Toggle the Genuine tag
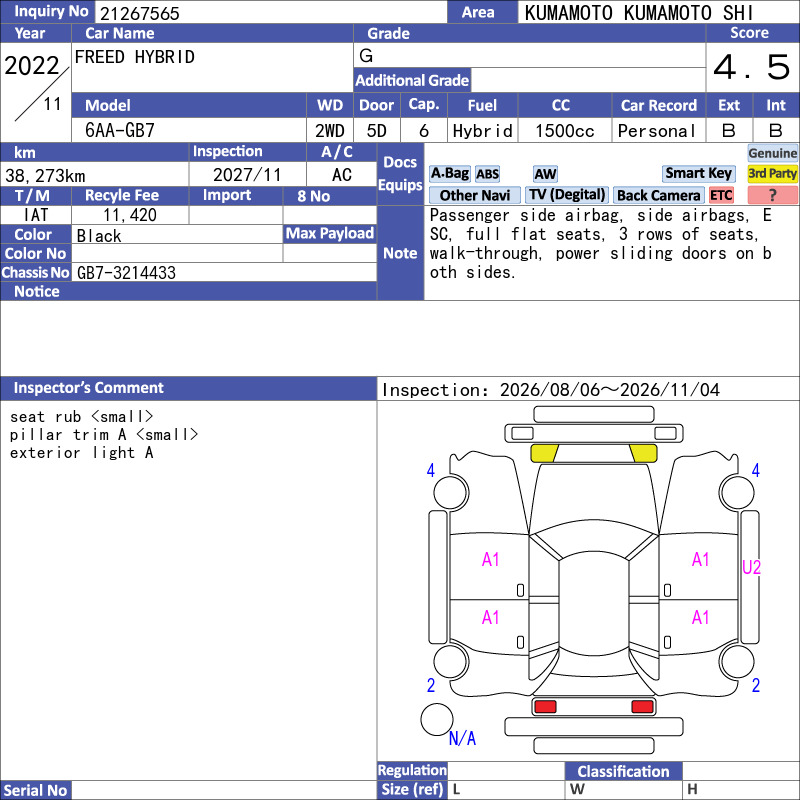This screenshot has height=800, width=800. click(772, 153)
